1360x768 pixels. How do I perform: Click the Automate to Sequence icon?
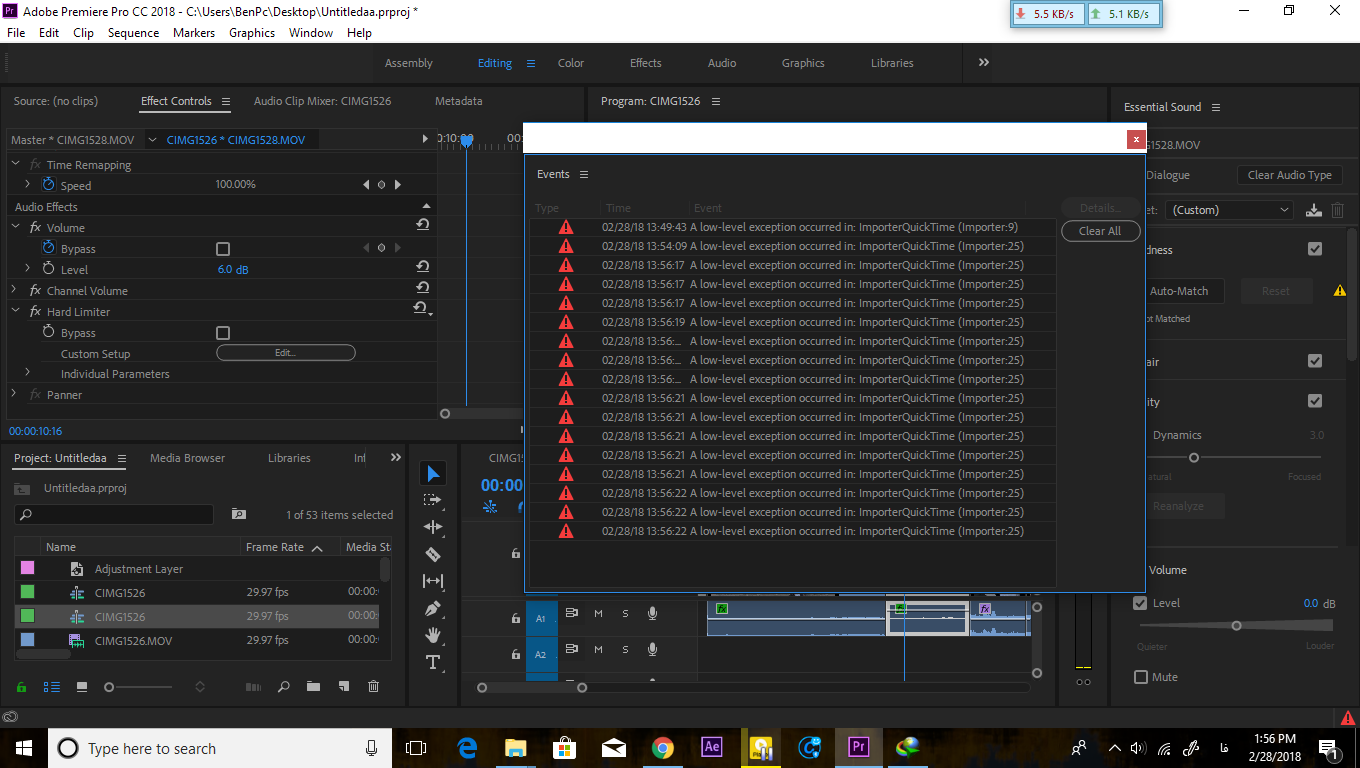(253, 687)
